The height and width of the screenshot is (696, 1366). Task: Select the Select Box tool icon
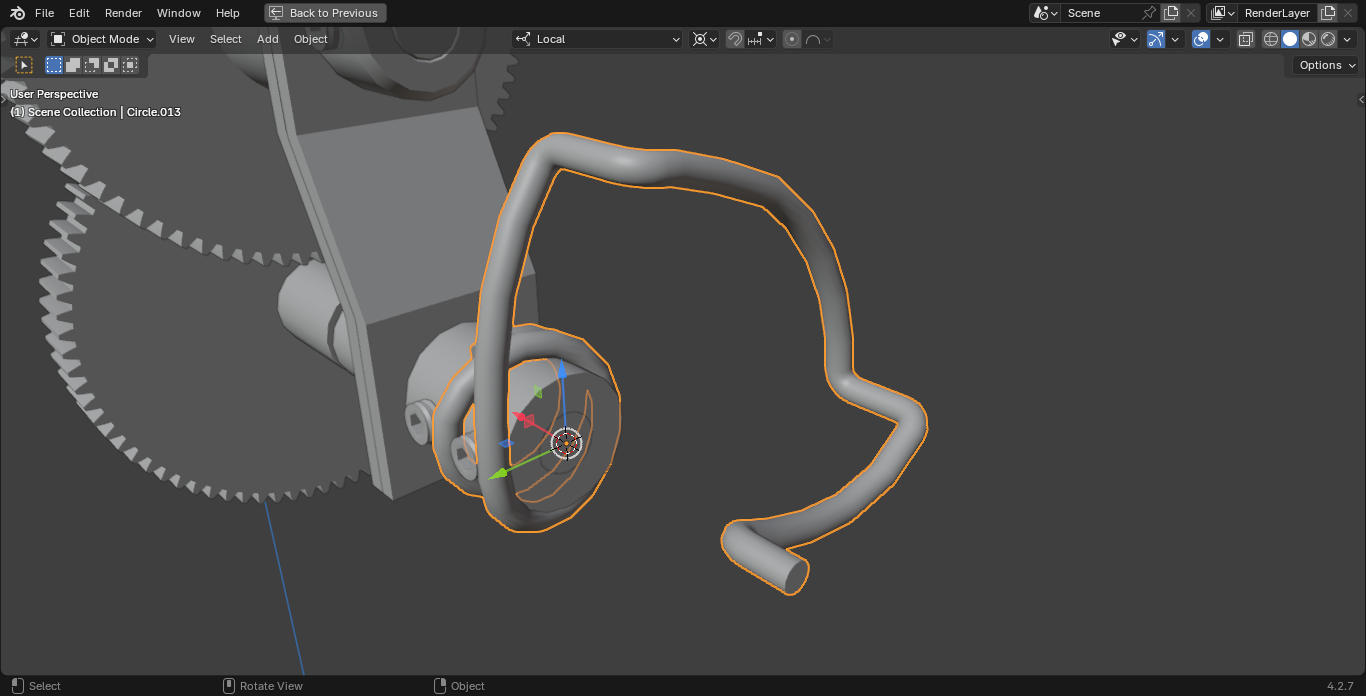(x=24, y=65)
